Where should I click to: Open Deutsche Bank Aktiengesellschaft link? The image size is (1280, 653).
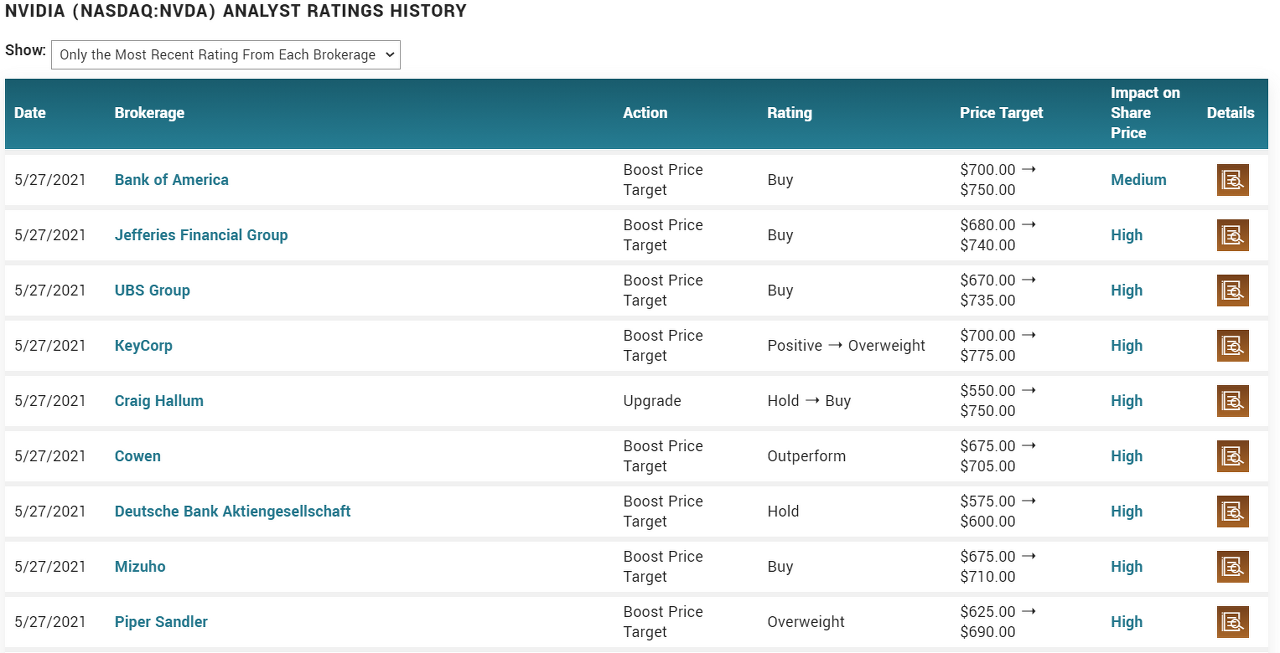tap(233, 511)
